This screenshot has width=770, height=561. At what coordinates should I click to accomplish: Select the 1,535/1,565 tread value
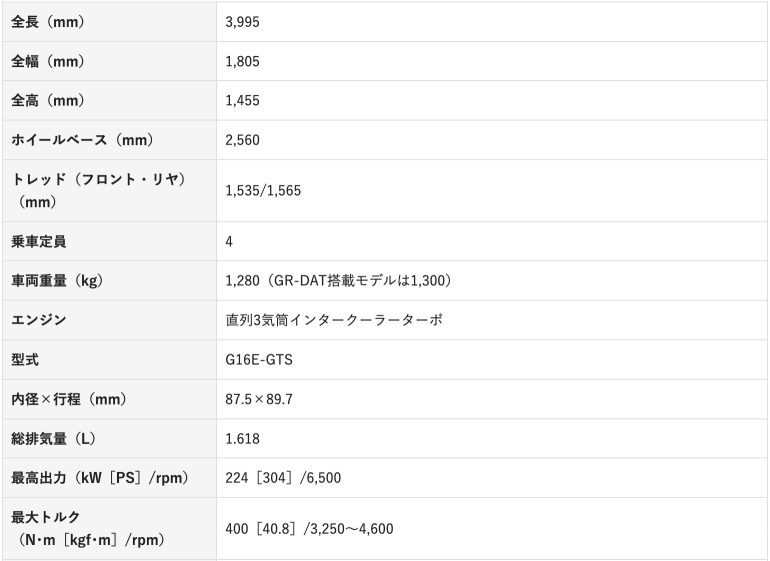pos(263,190)
